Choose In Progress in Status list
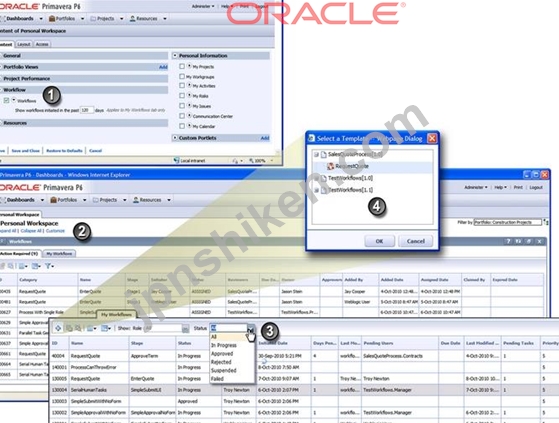This screenshot has width=559, height=423. [x=224, y=345]
